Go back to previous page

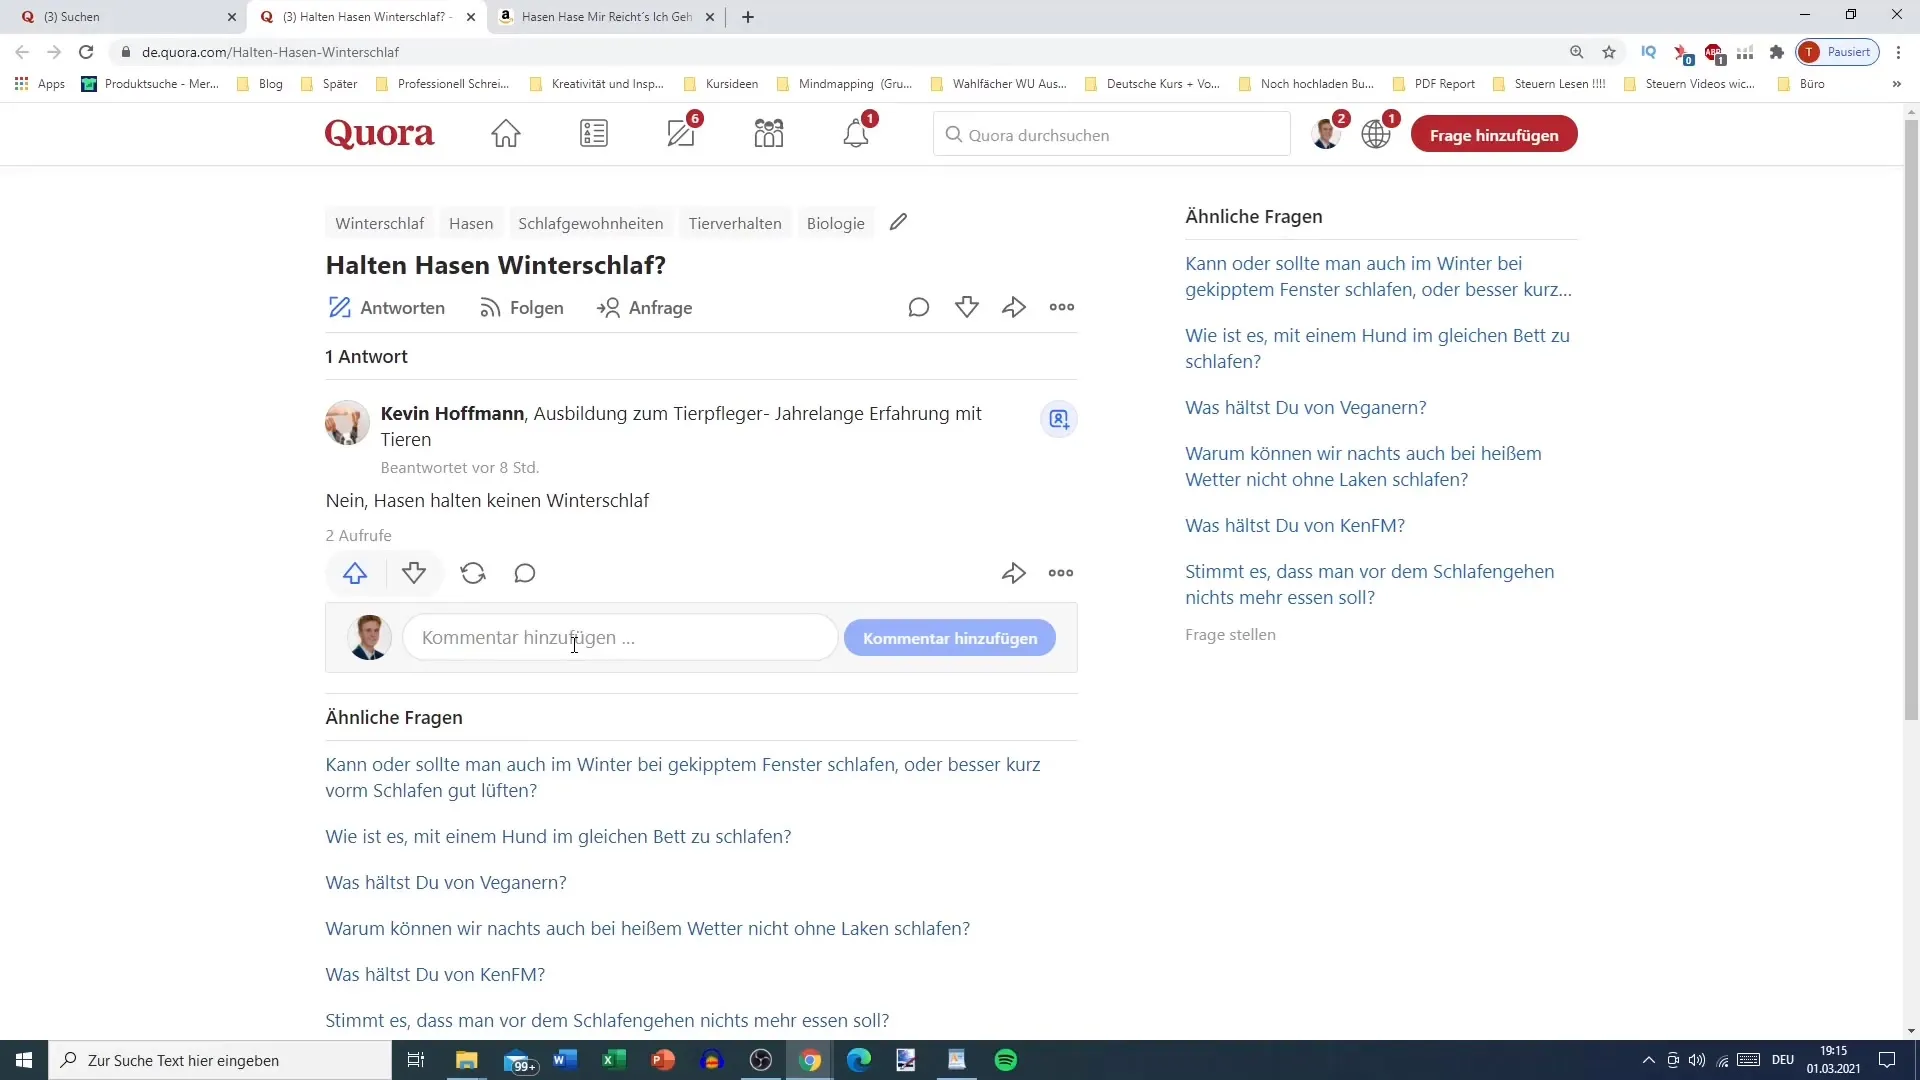(x=22, y=52)
